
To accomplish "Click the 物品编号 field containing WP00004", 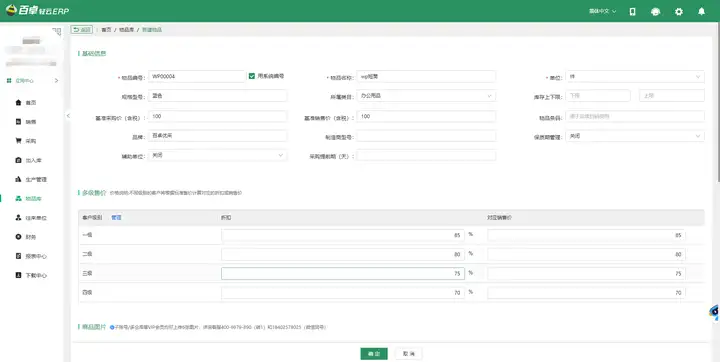I will [197, 77].
